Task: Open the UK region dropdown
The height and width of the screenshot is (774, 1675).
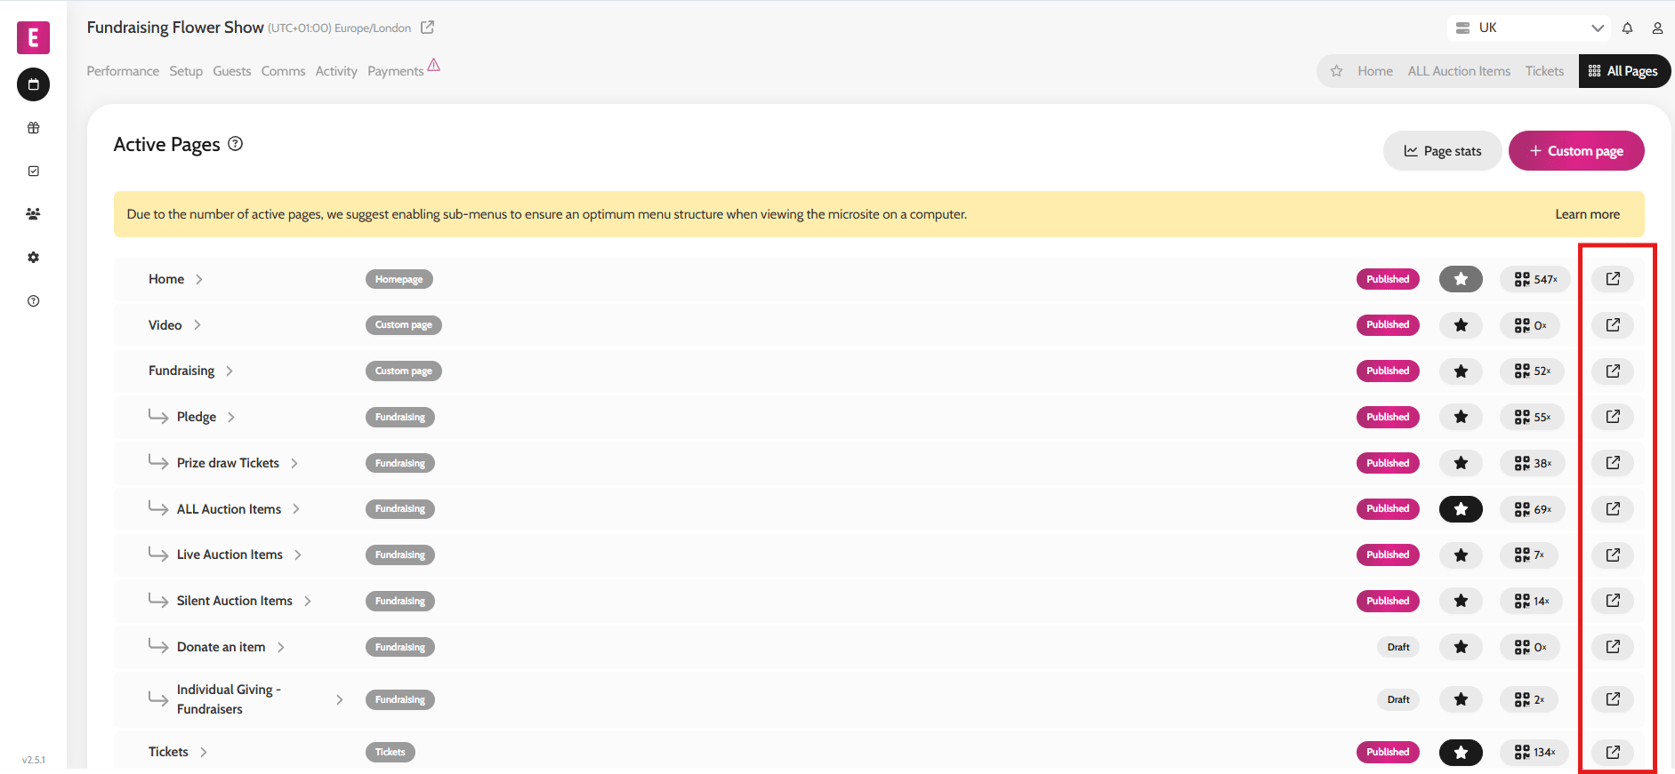Action: [x=1528, y=28]
